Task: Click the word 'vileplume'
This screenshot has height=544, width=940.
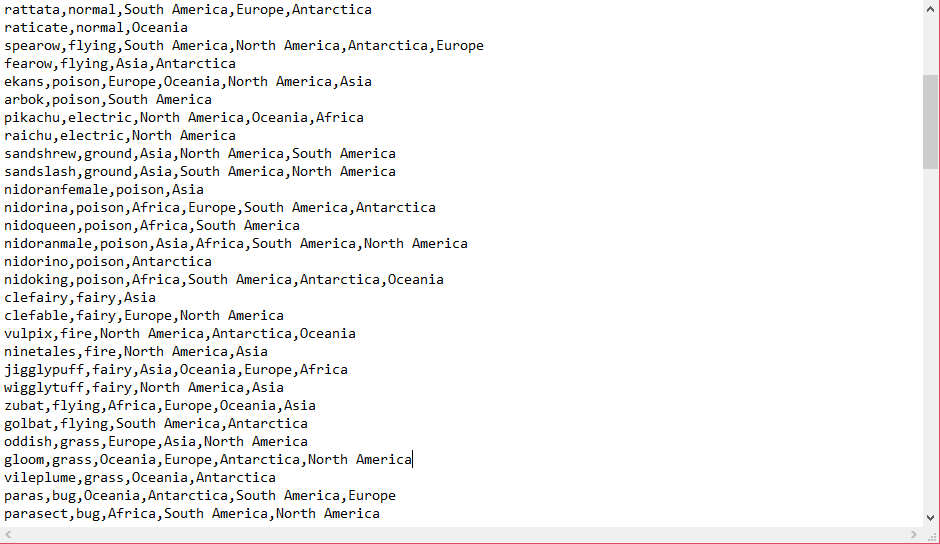Action: click(x=40, y=477)
